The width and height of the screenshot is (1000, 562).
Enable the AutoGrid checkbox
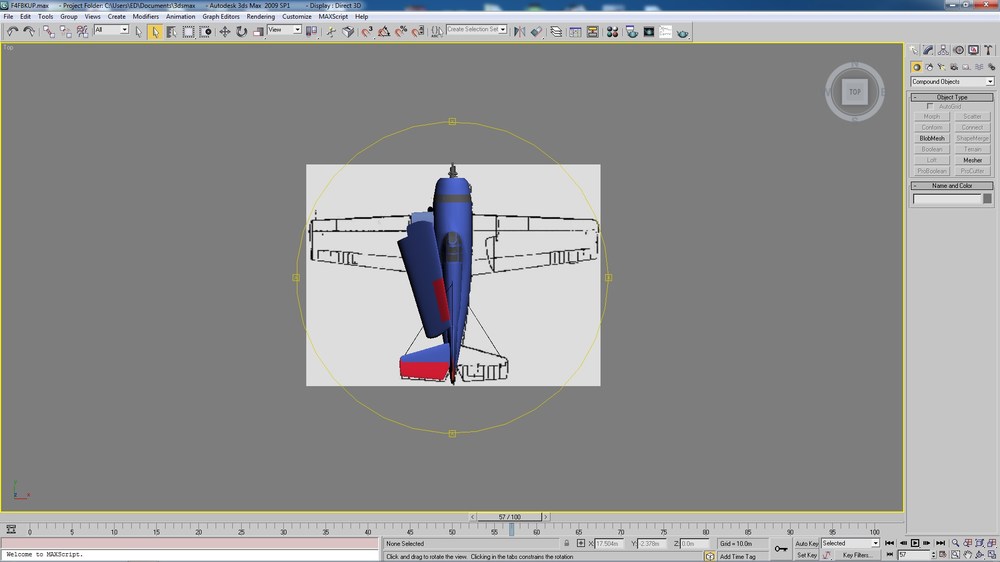(930, 107)
